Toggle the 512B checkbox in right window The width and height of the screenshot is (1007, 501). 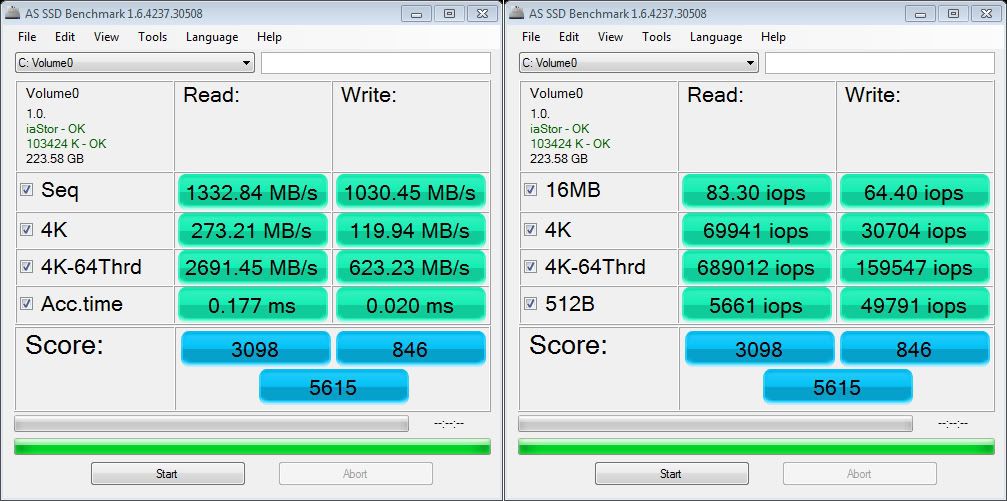click(x=530, y=304)
